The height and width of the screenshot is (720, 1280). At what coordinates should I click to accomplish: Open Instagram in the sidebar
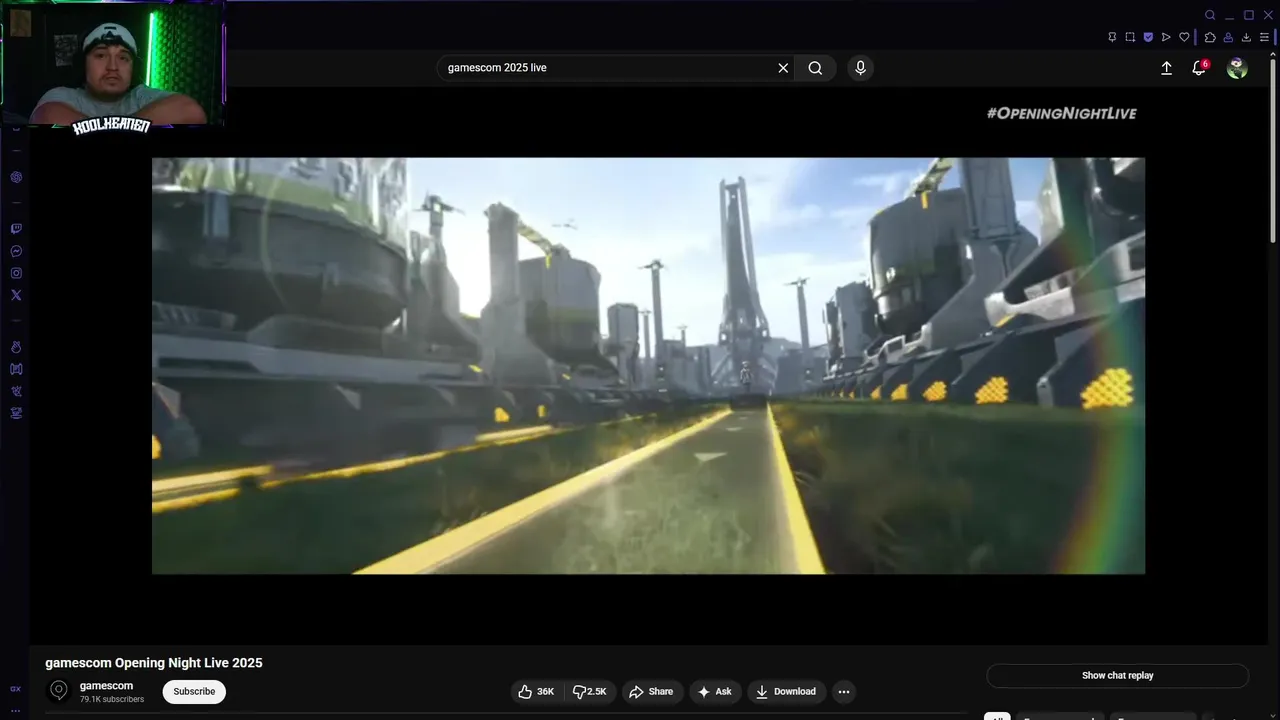coord(16,273)
